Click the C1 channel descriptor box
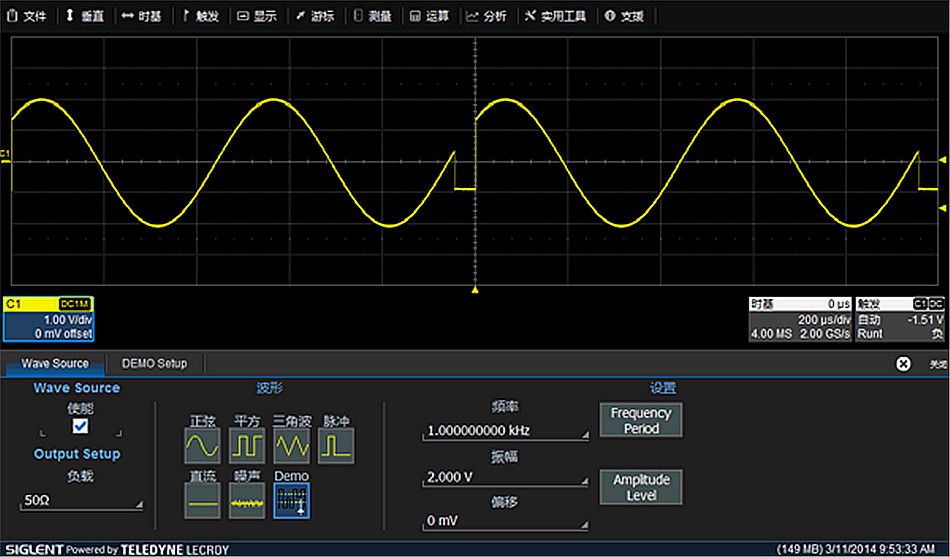 click(48, 319)
